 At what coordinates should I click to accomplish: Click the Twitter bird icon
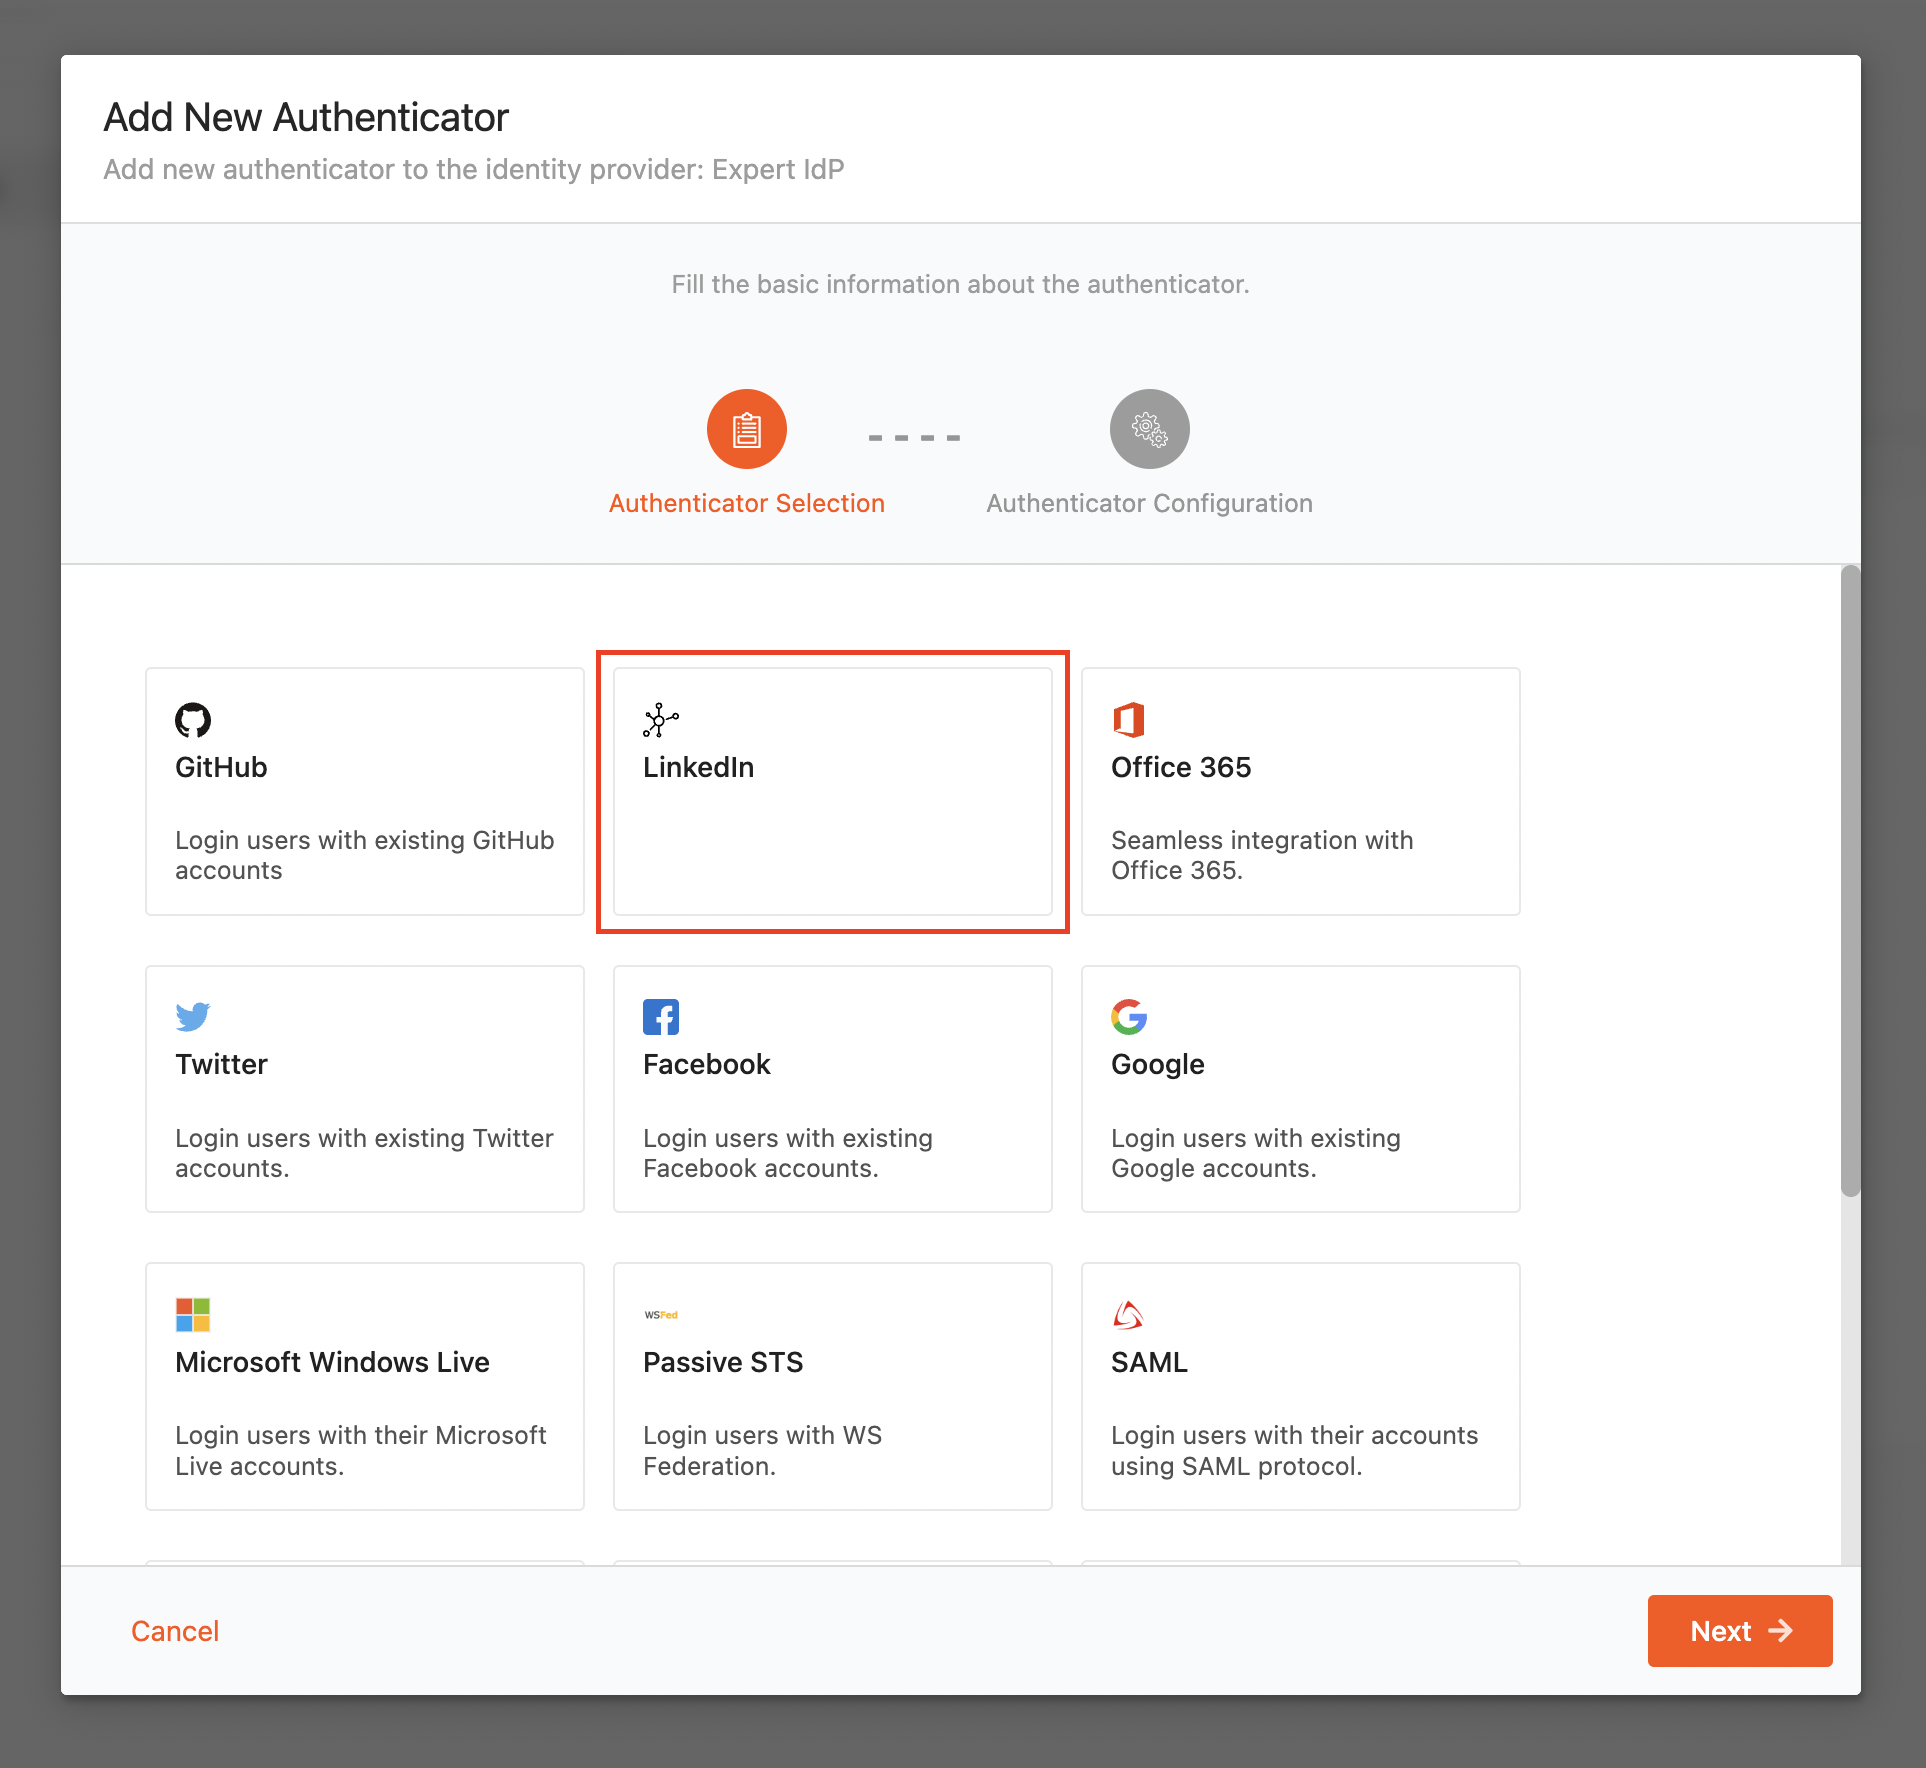[193, 1016]
